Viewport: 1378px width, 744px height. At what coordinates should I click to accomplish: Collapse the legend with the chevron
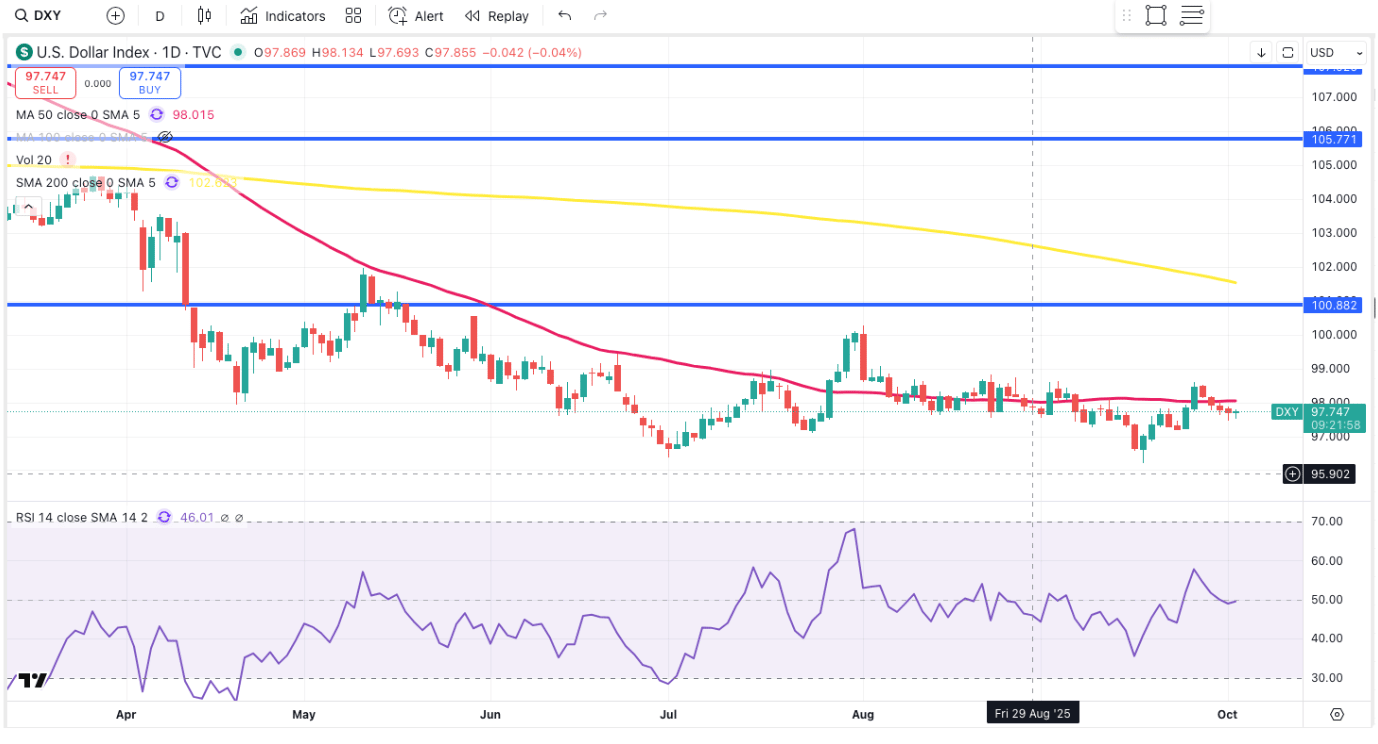tap(29, 207)
